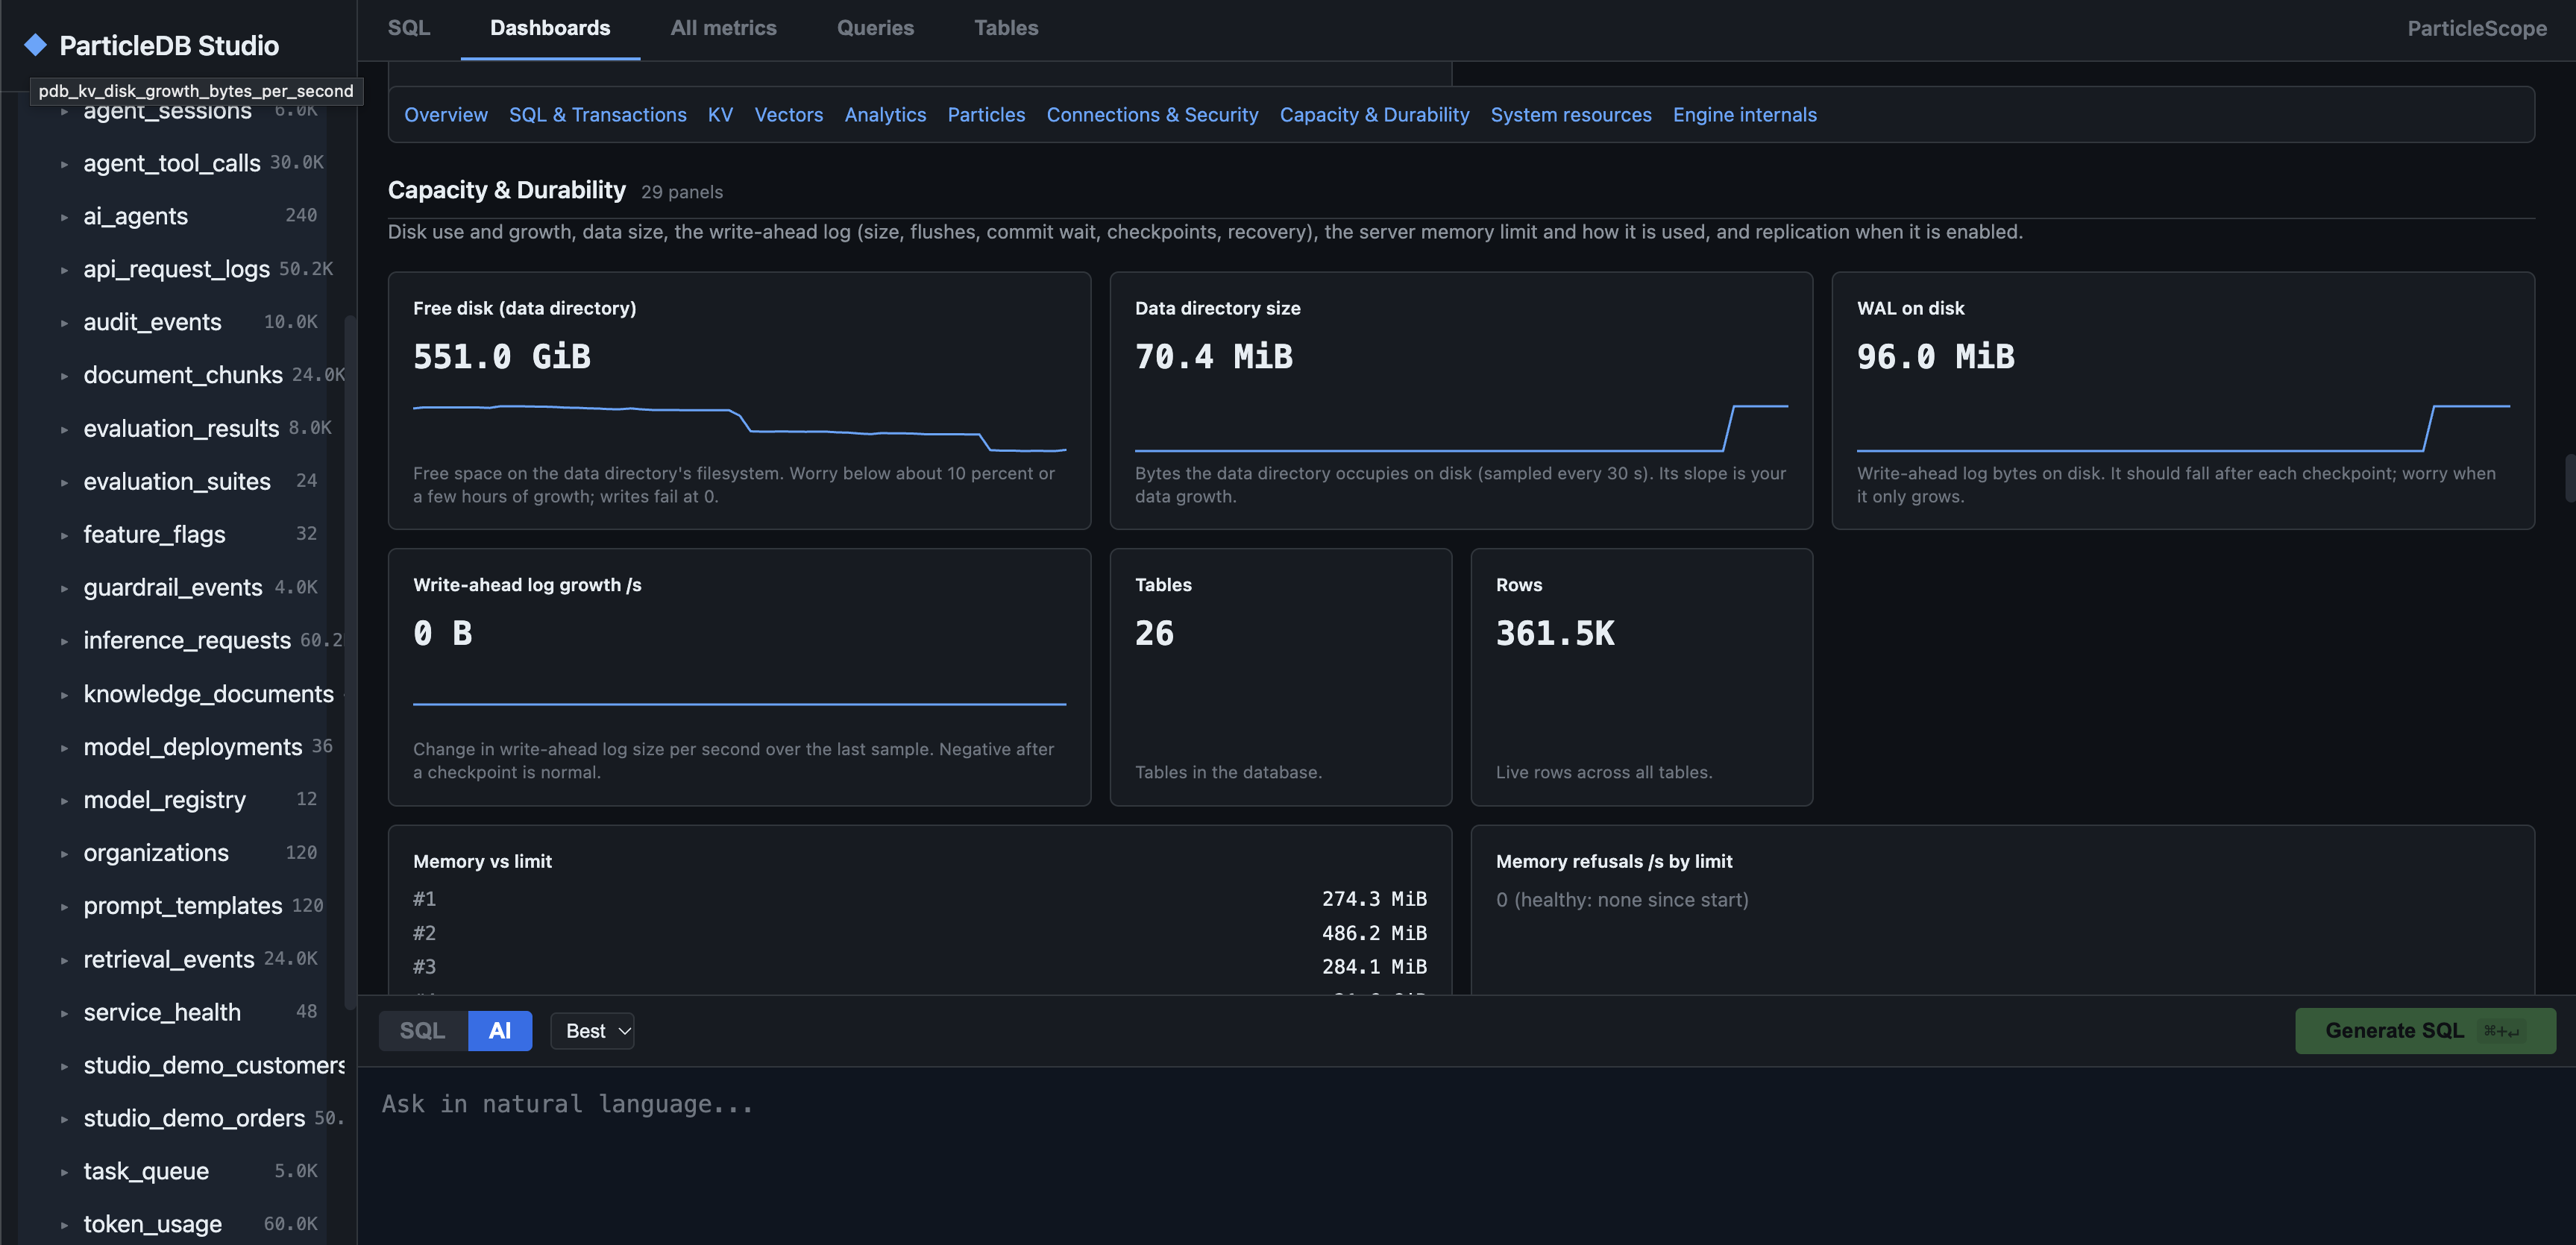2576x1245 pixels.
Task: Click the 274.3 MiB memory row #1
Action: click(x=920, y=899)
